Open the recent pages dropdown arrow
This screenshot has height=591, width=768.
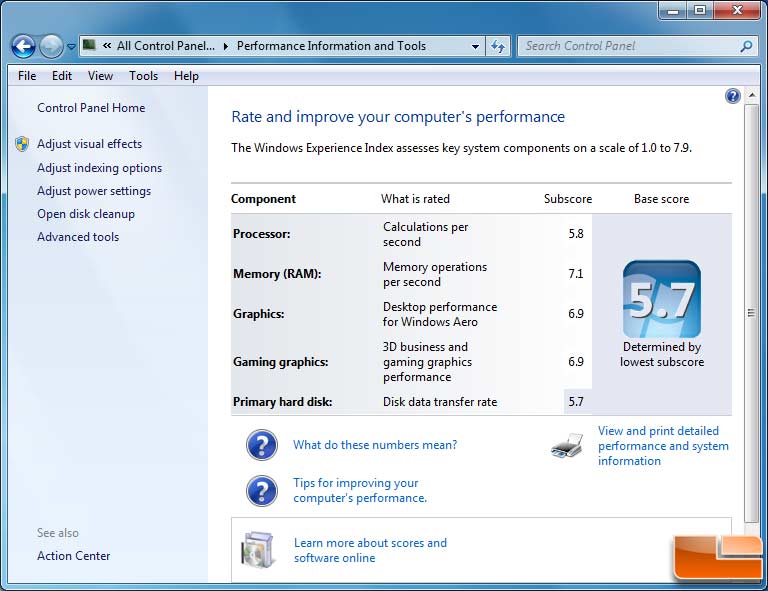pyautogui.click(x=71, y=47)
